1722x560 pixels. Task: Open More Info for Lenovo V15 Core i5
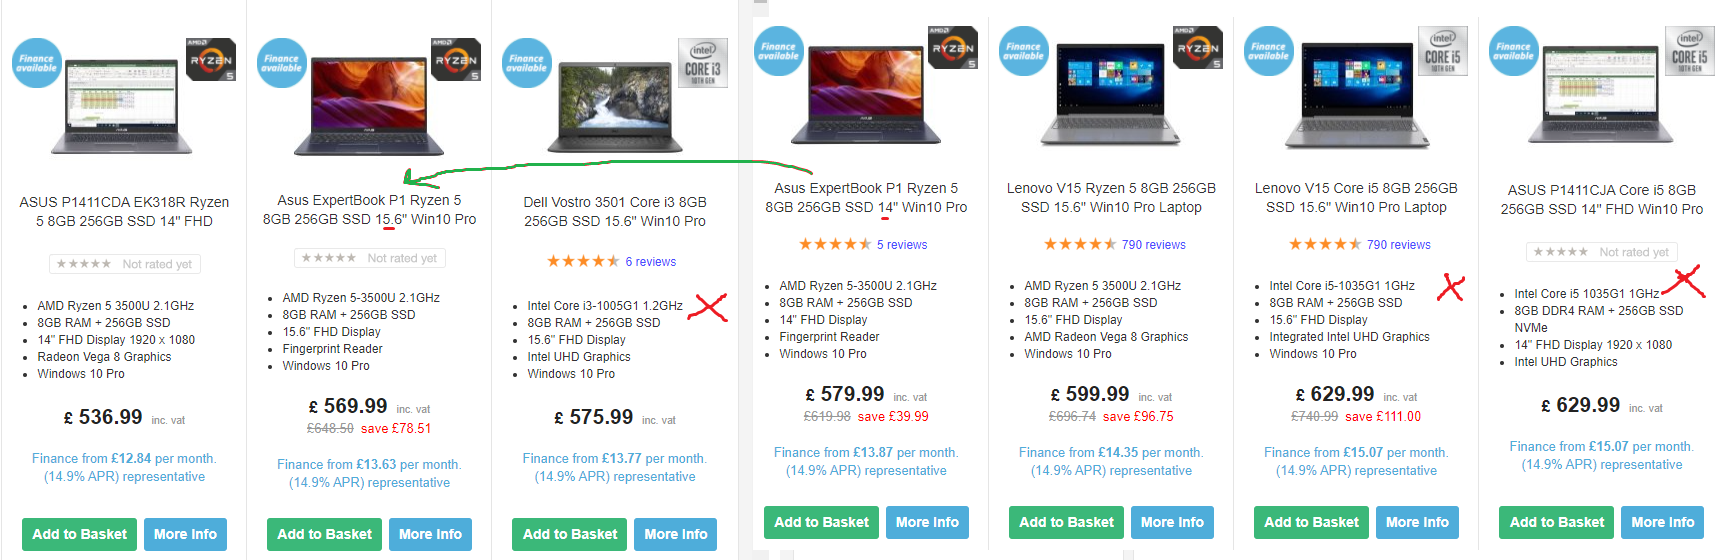click(x=1417, y=522)
